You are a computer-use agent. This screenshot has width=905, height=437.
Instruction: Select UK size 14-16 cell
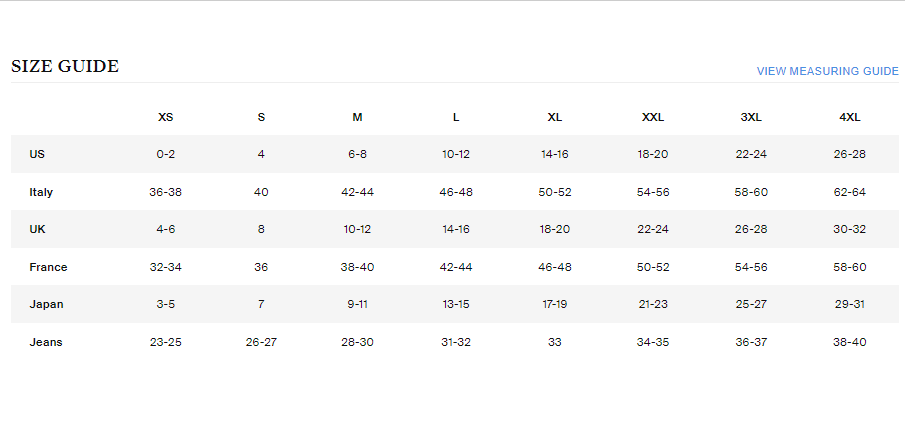coord(455,229)
